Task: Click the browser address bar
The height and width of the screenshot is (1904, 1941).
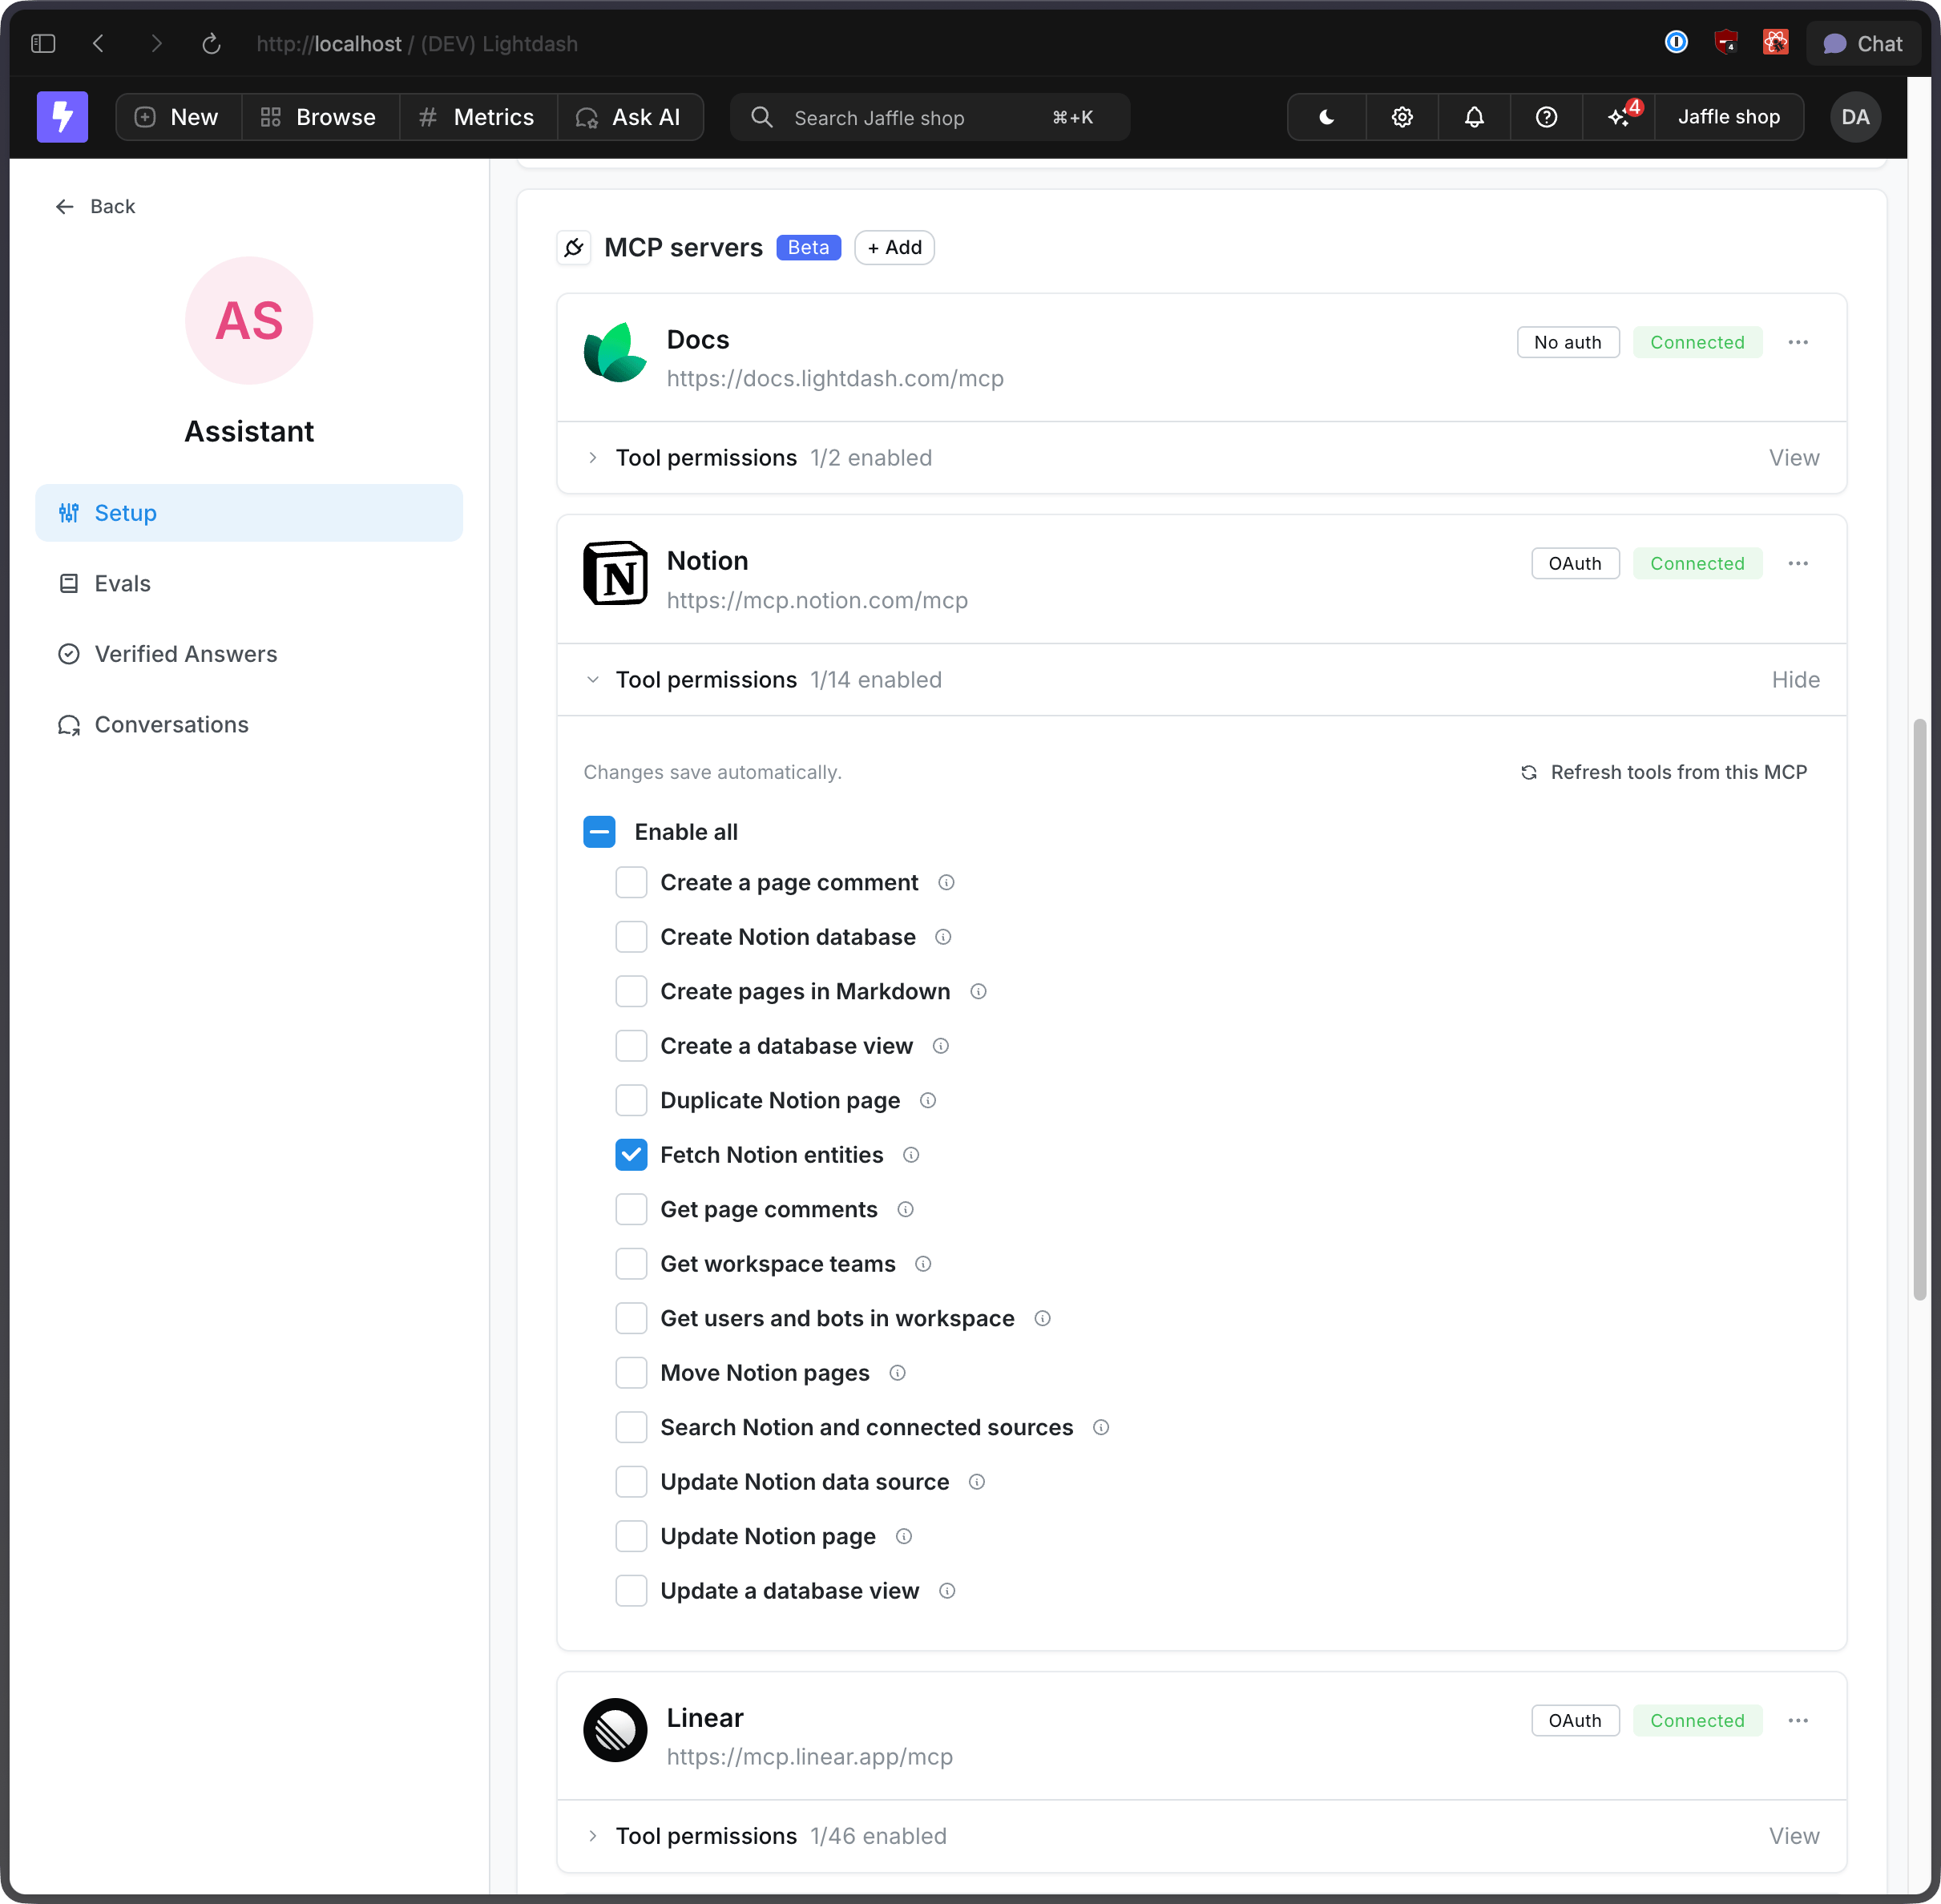Action: point(417,44)
